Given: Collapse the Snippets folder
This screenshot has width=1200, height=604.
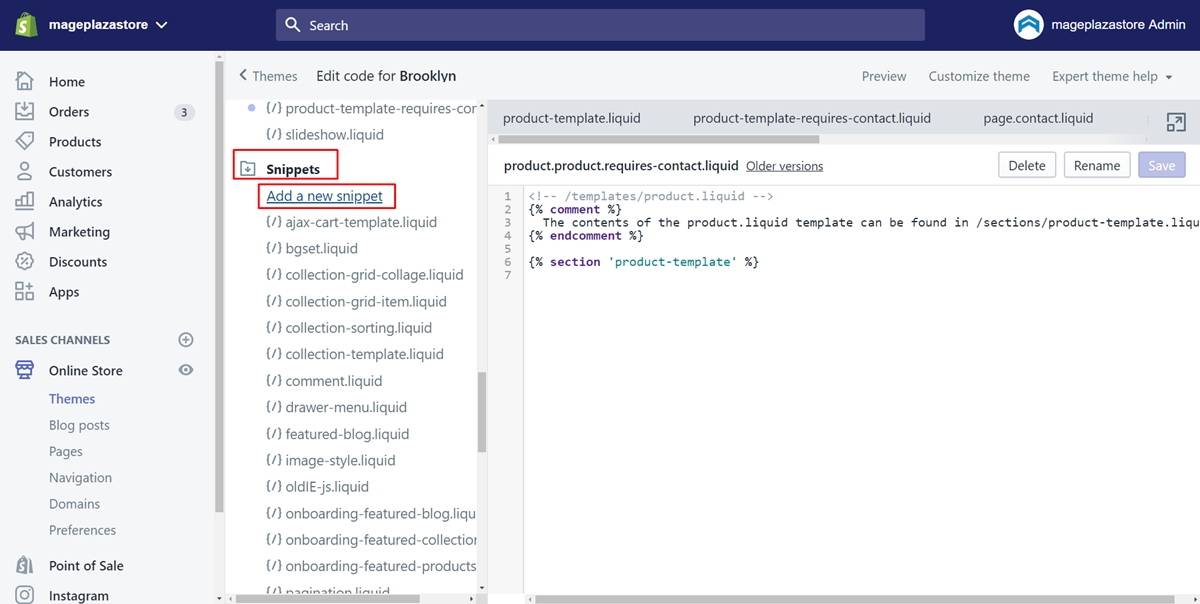Looking at the screenshot, I should tap(248, 170).
